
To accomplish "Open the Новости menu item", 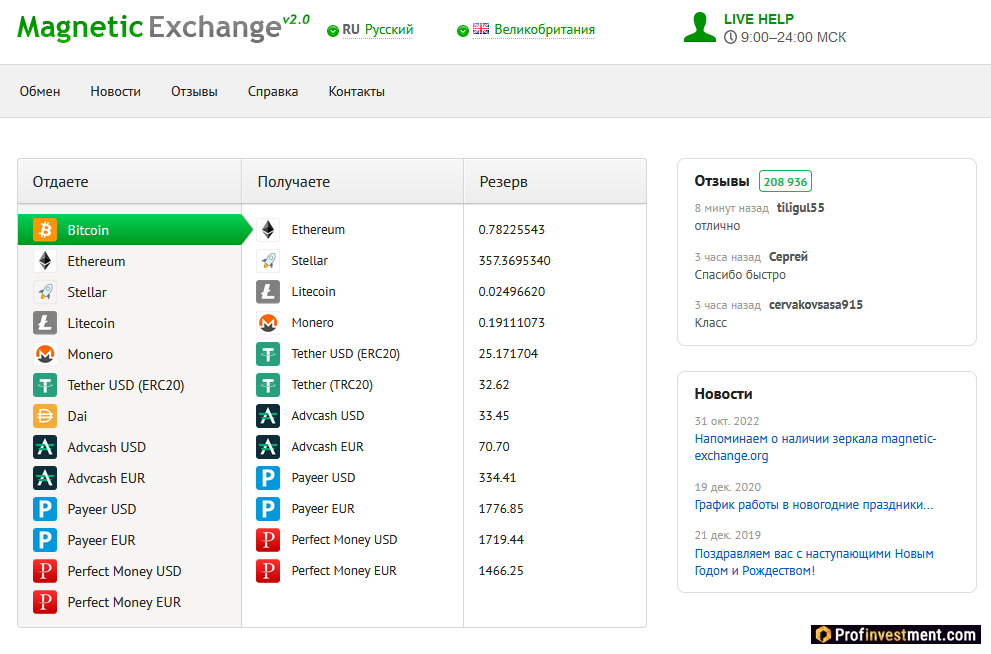I will pyautogui.click(x=115, y=91).
